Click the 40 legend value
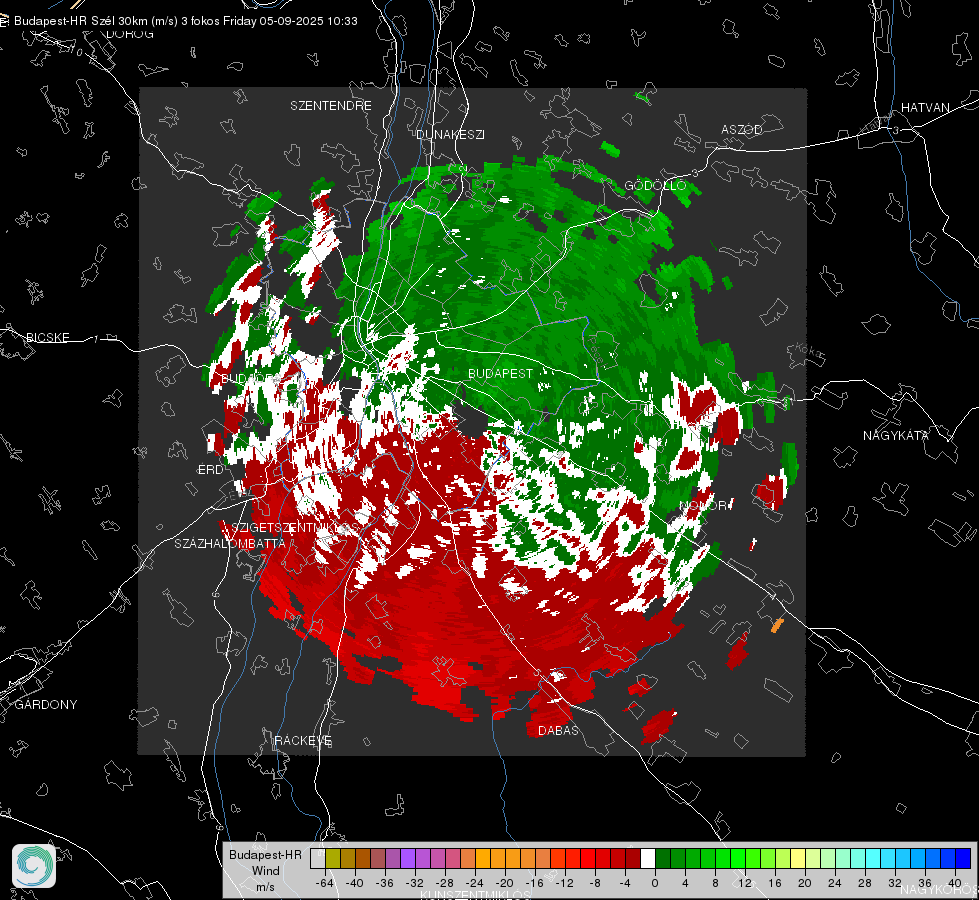 (955, 883)
